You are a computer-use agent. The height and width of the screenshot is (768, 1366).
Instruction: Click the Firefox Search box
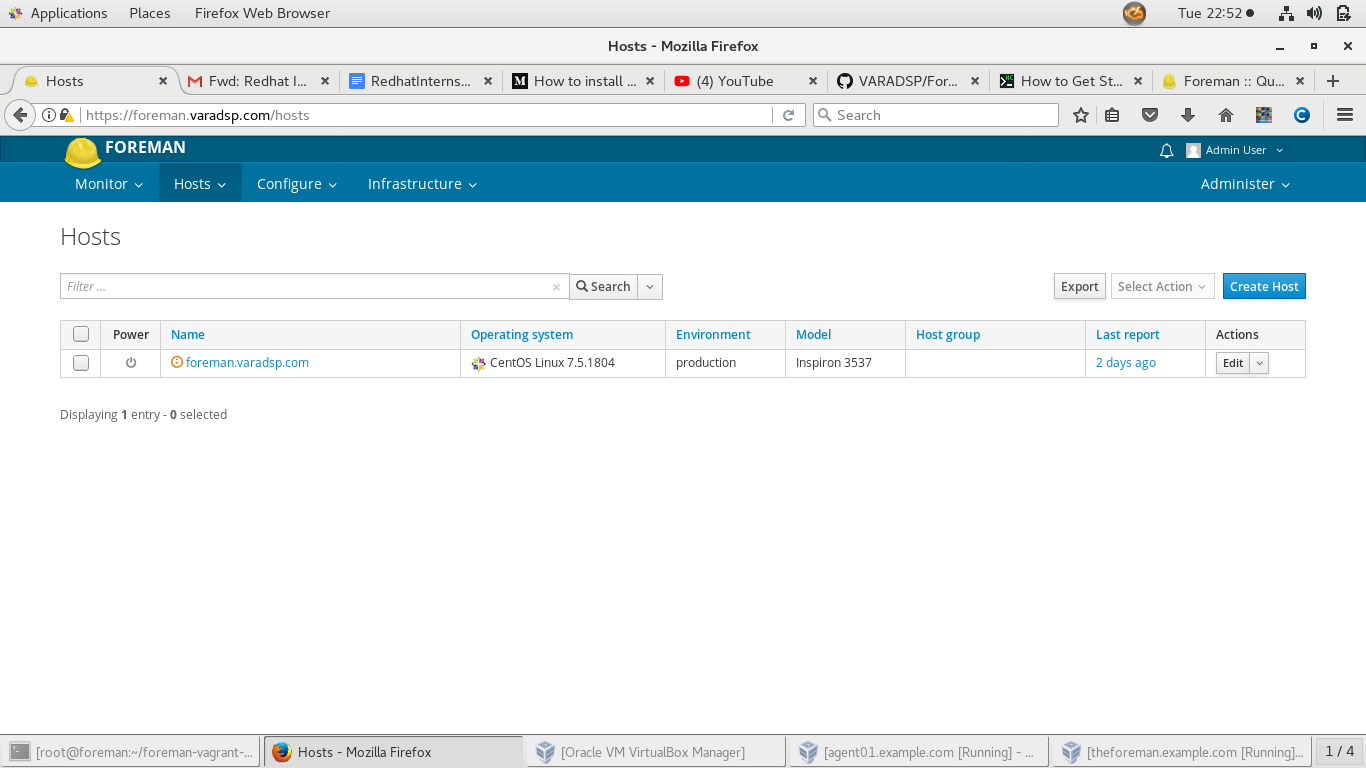click(x=936, y=115)
